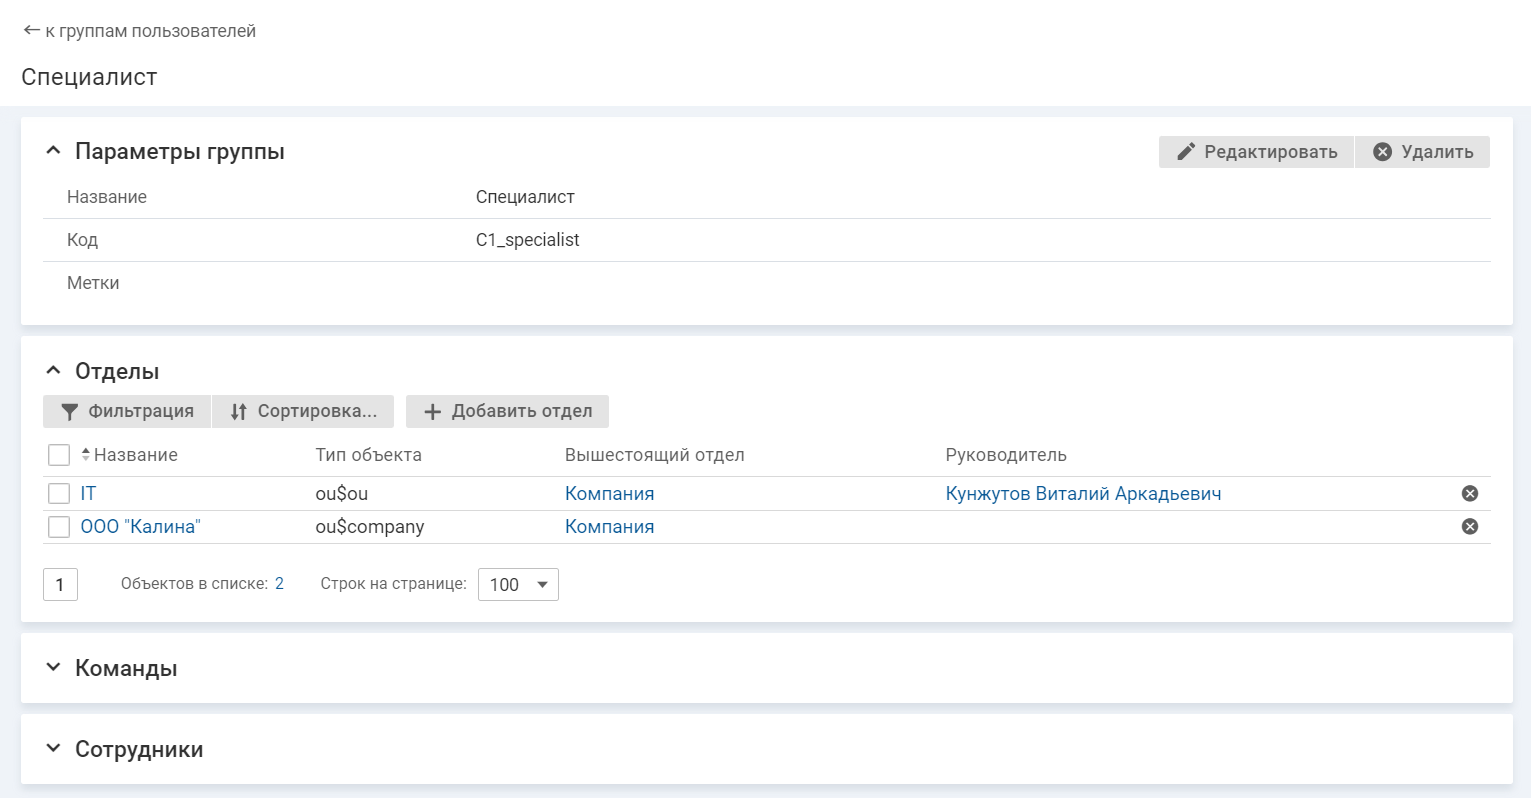Expand the Сотрудники section

(54, 749)
